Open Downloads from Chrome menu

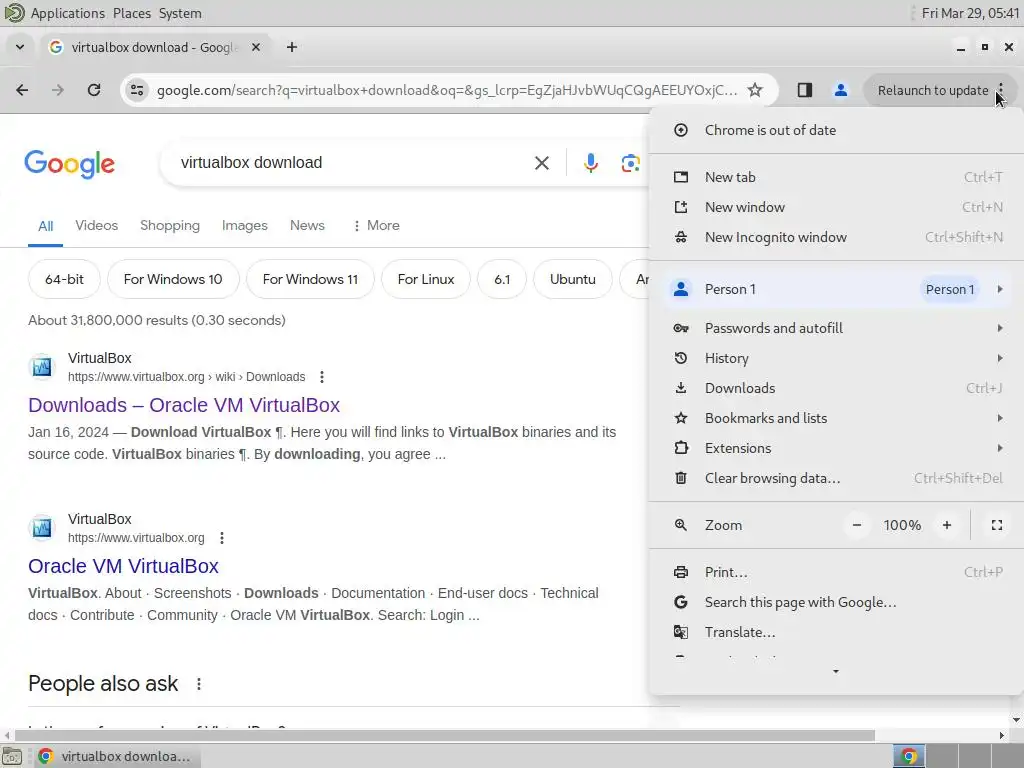pos(836,388)
